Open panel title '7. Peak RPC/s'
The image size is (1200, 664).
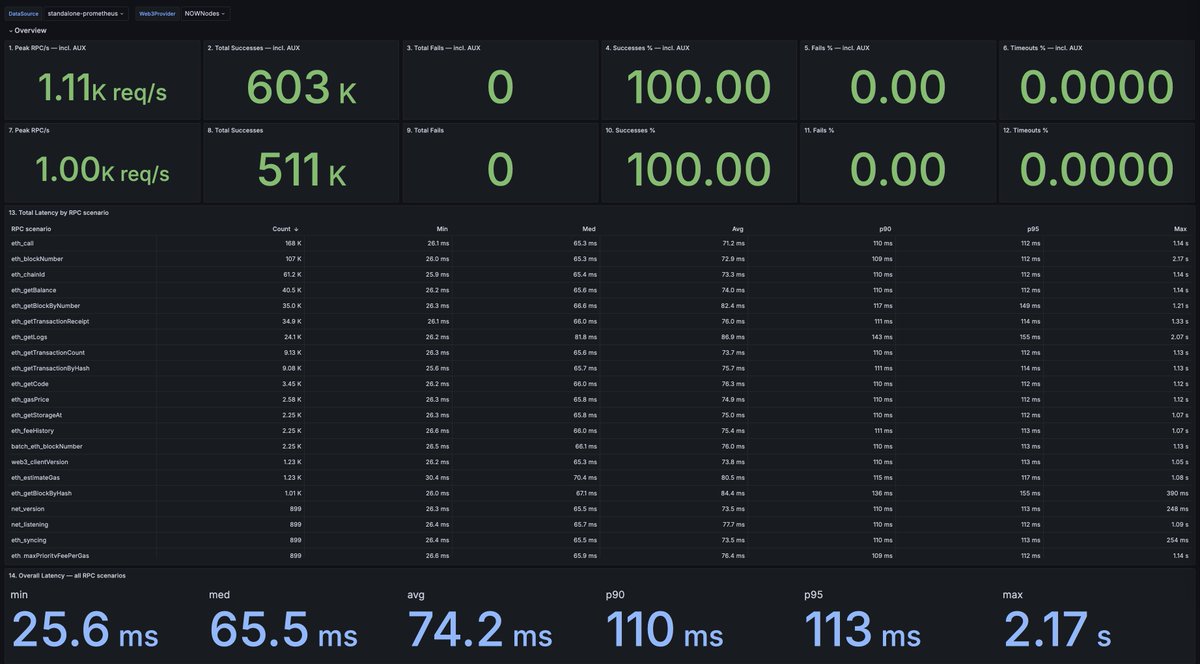point(29,130)
